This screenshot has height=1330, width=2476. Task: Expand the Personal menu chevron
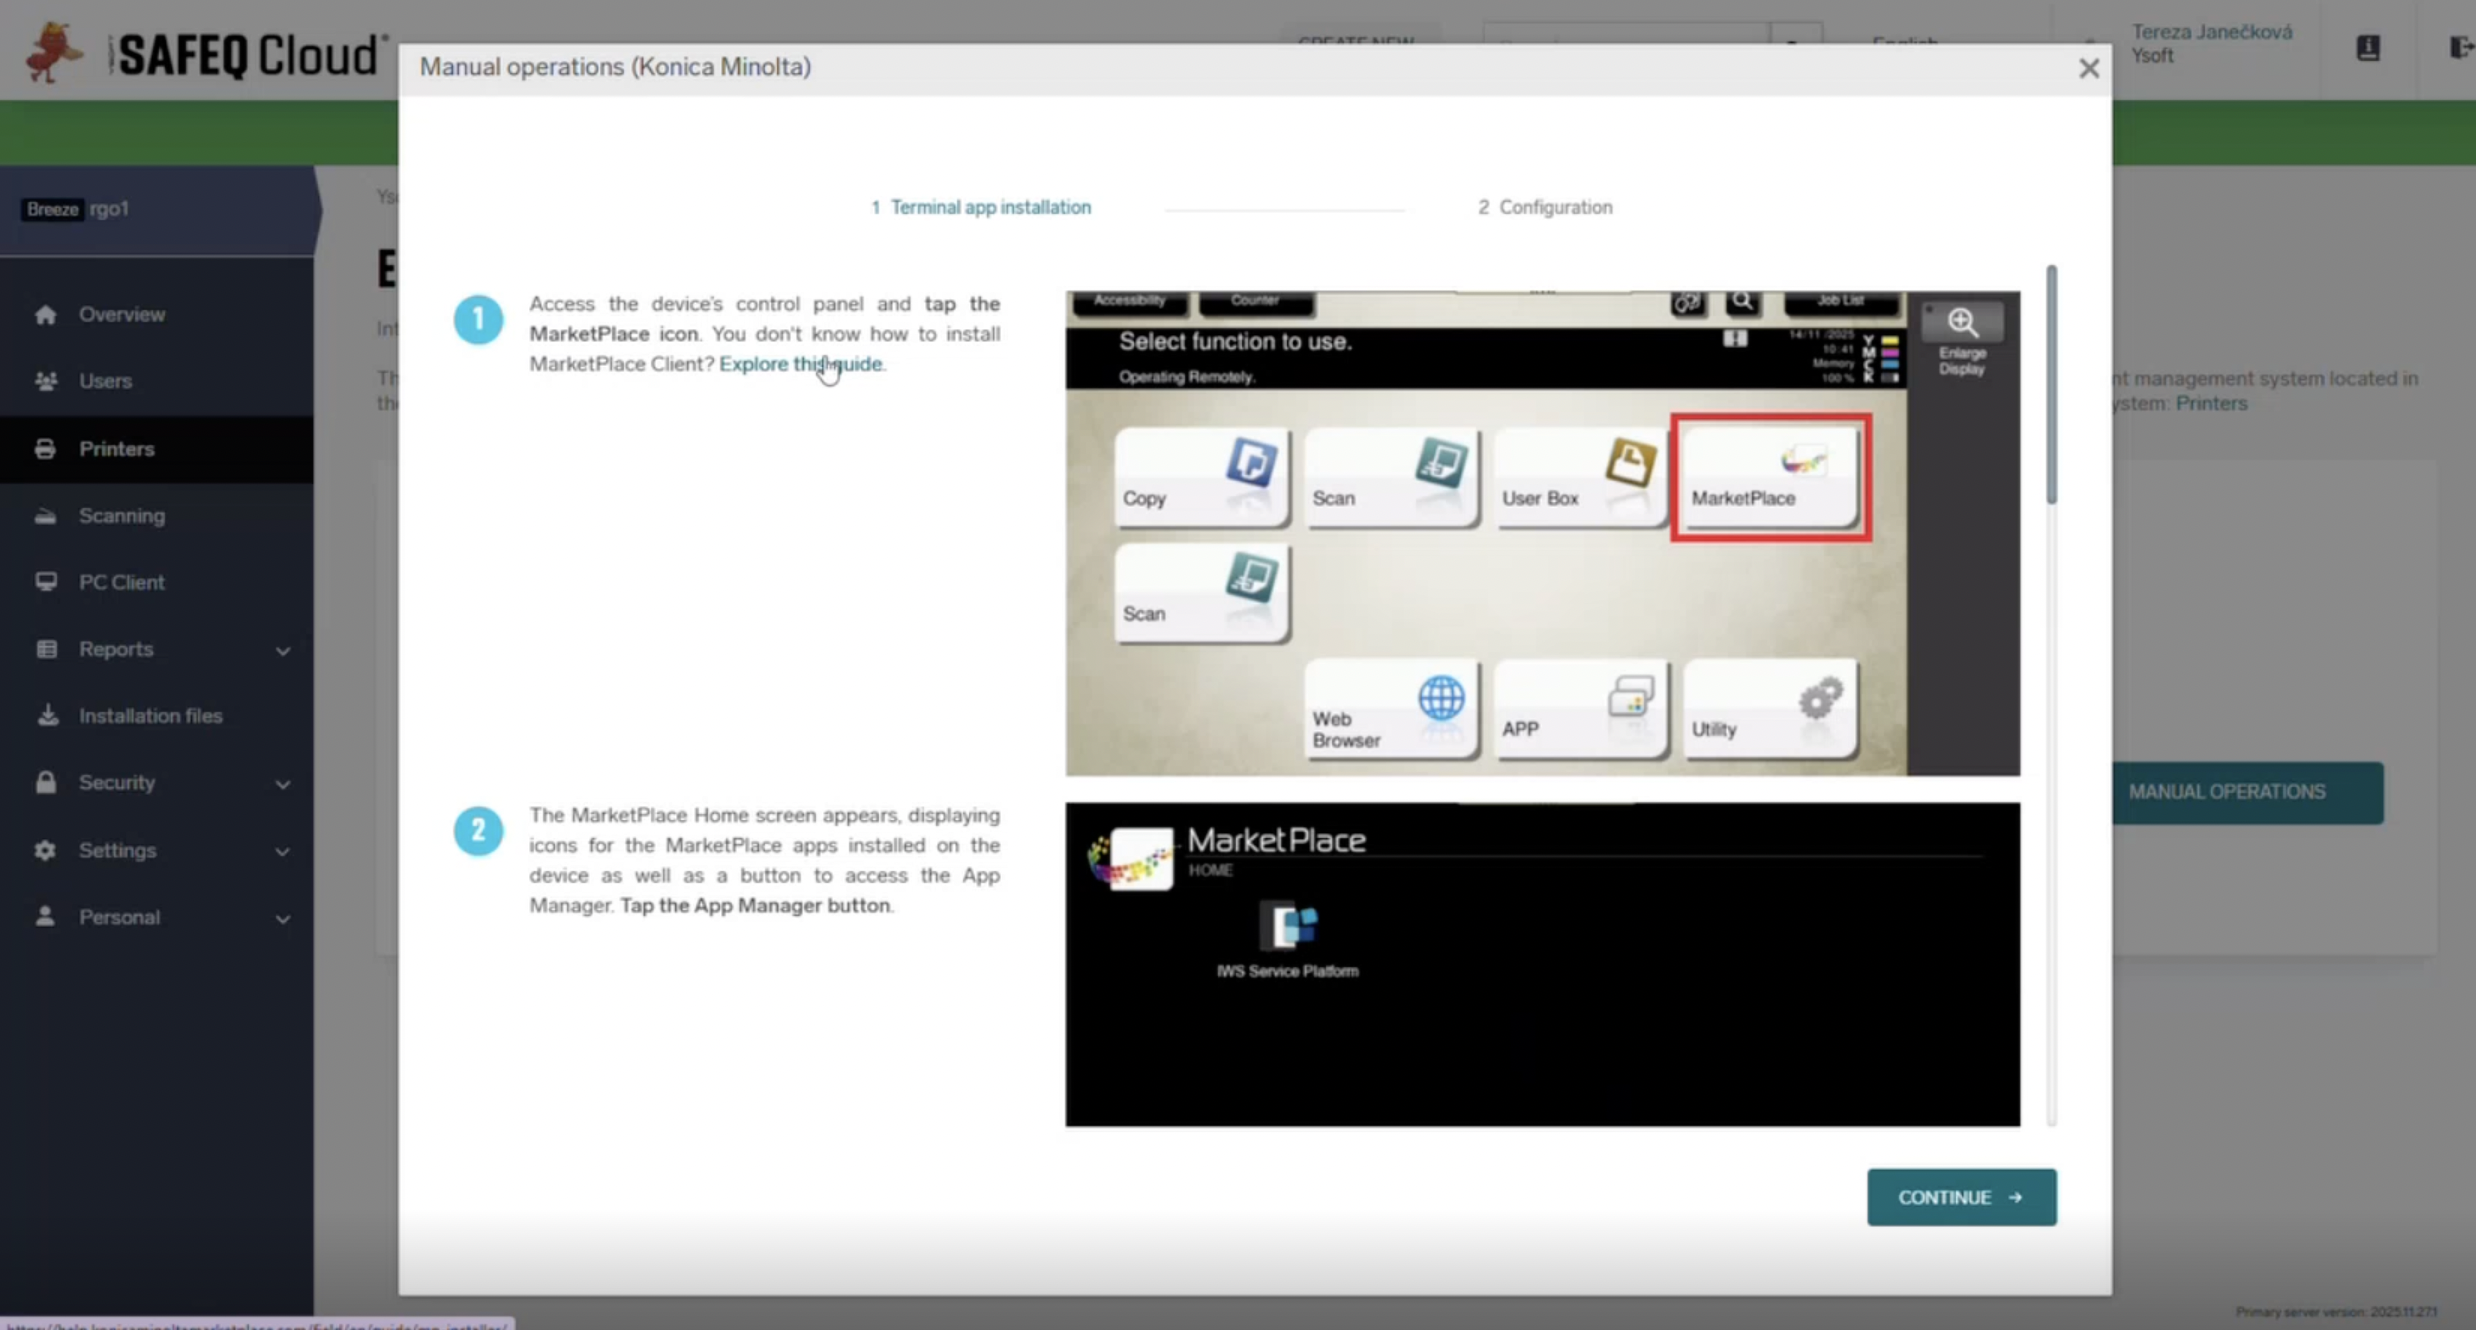pos(283,919)
